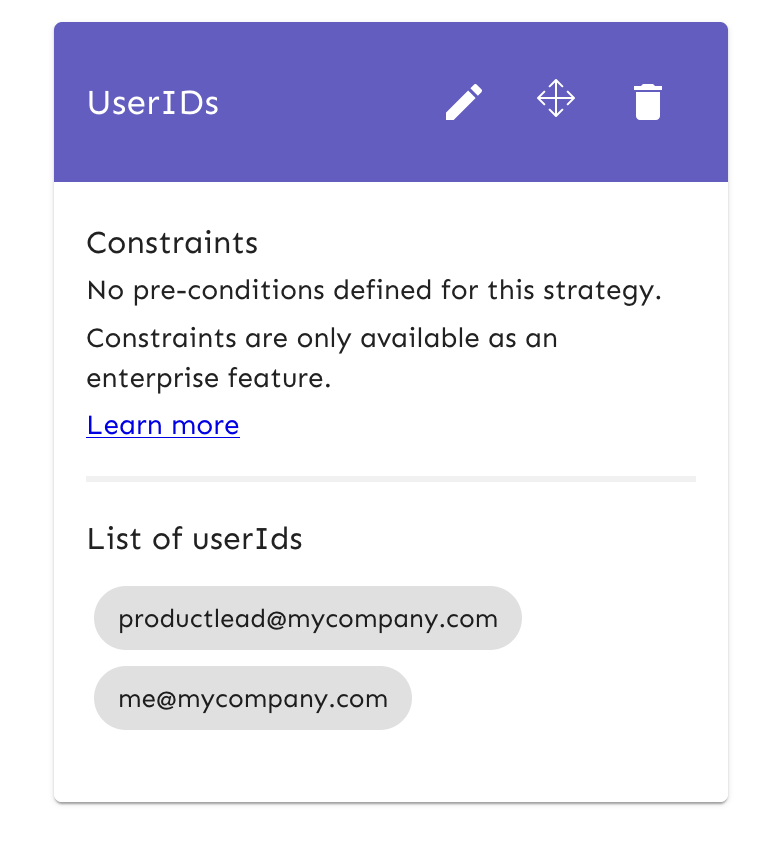The height and width of the screenshot is (864, 774).
Task: Grab the four-arrow drag handle icon
Action: point(556,98)
